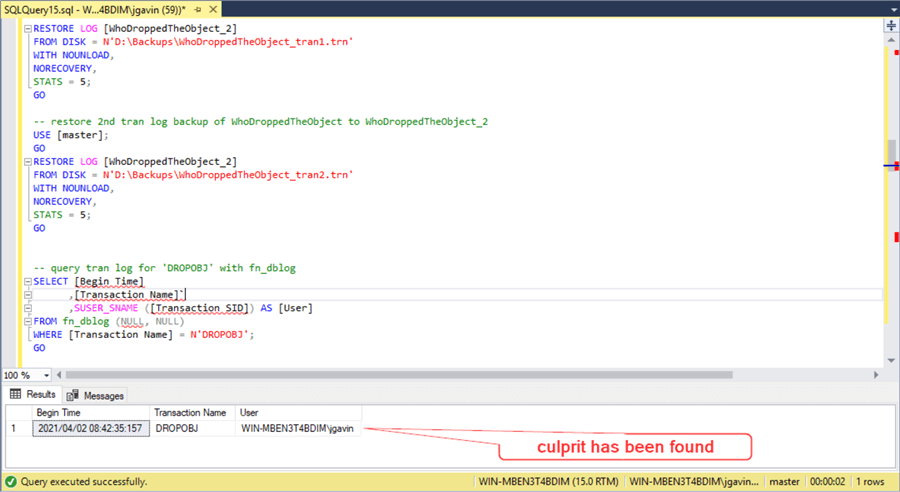This screenshot has width=900, height=492.
Task: Switch to the Messages tab
Action: [96, 395]
